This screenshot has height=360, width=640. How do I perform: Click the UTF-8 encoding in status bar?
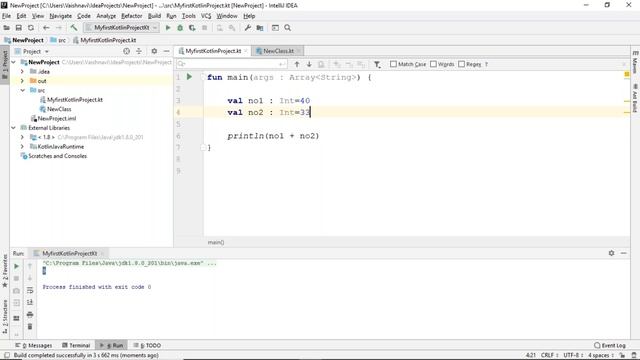pos(573,355)
